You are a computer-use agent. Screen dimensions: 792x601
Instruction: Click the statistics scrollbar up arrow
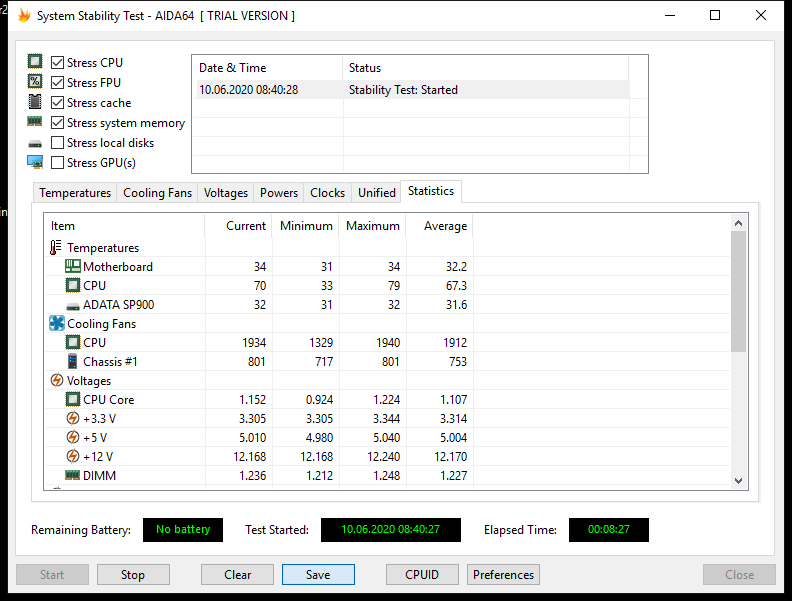coord(738,223)
